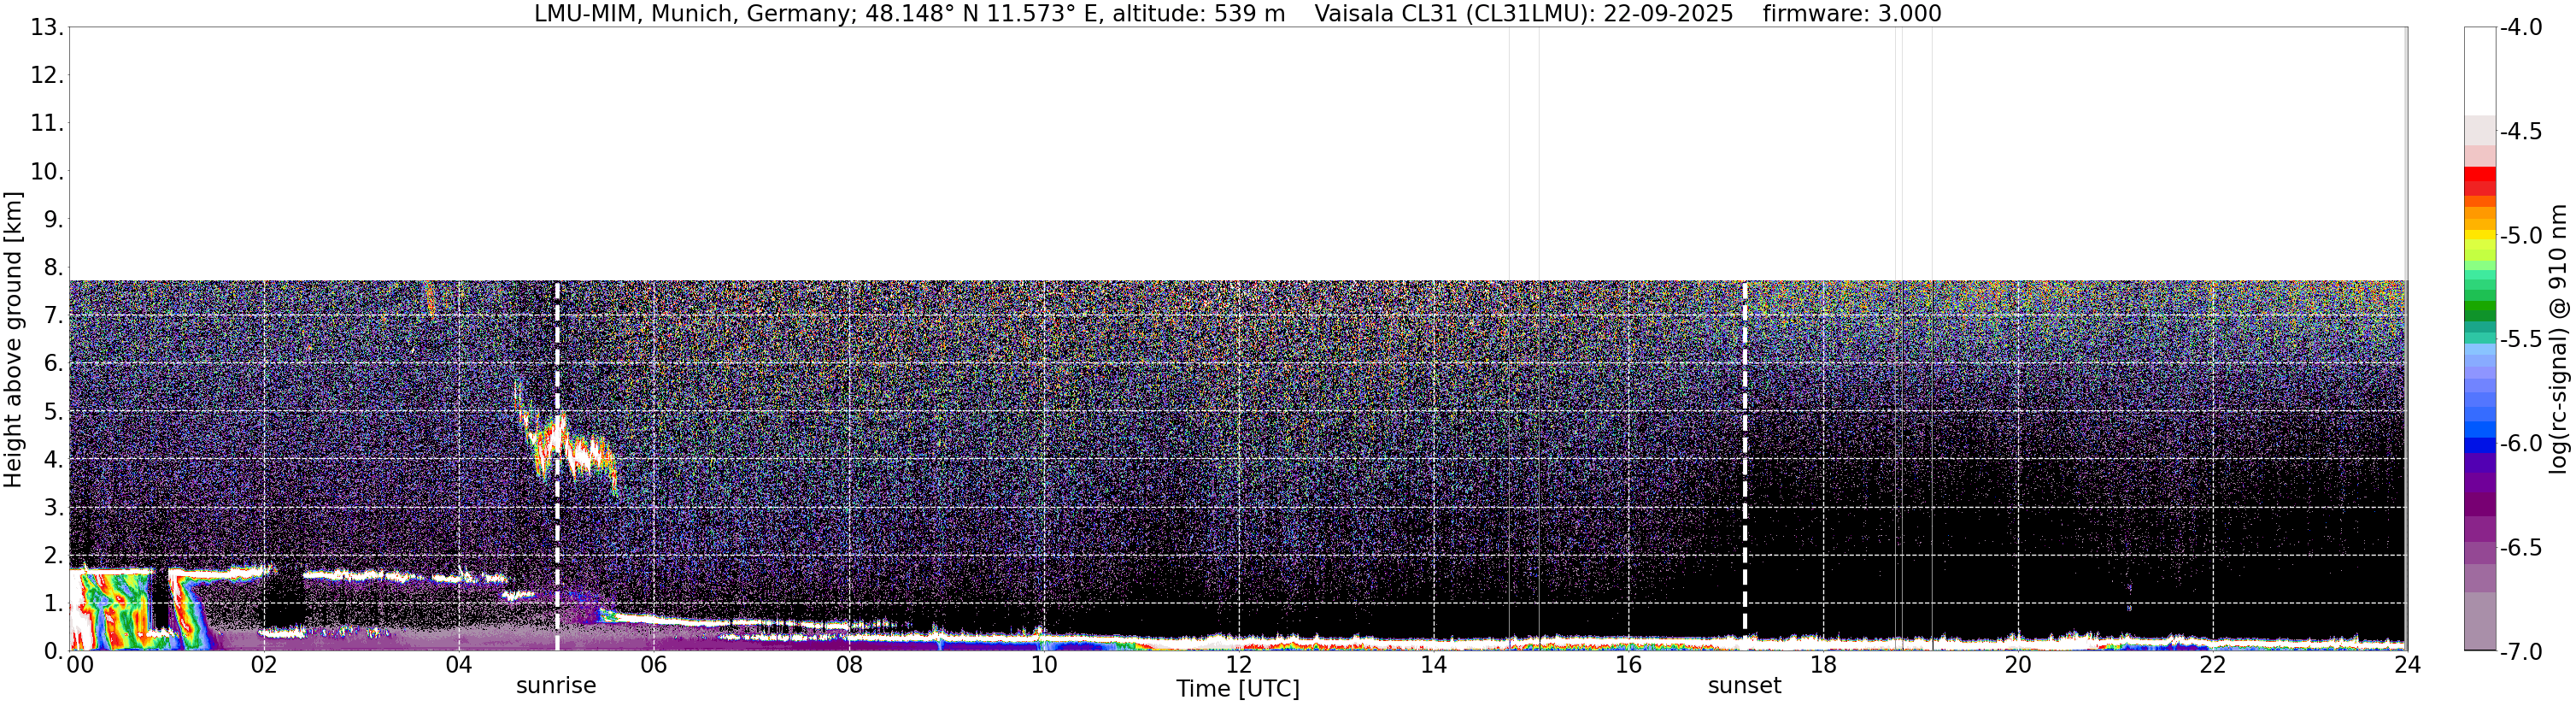Click the '11.' tick label on the height axis

pyautogui.click(x=47, y=124)
